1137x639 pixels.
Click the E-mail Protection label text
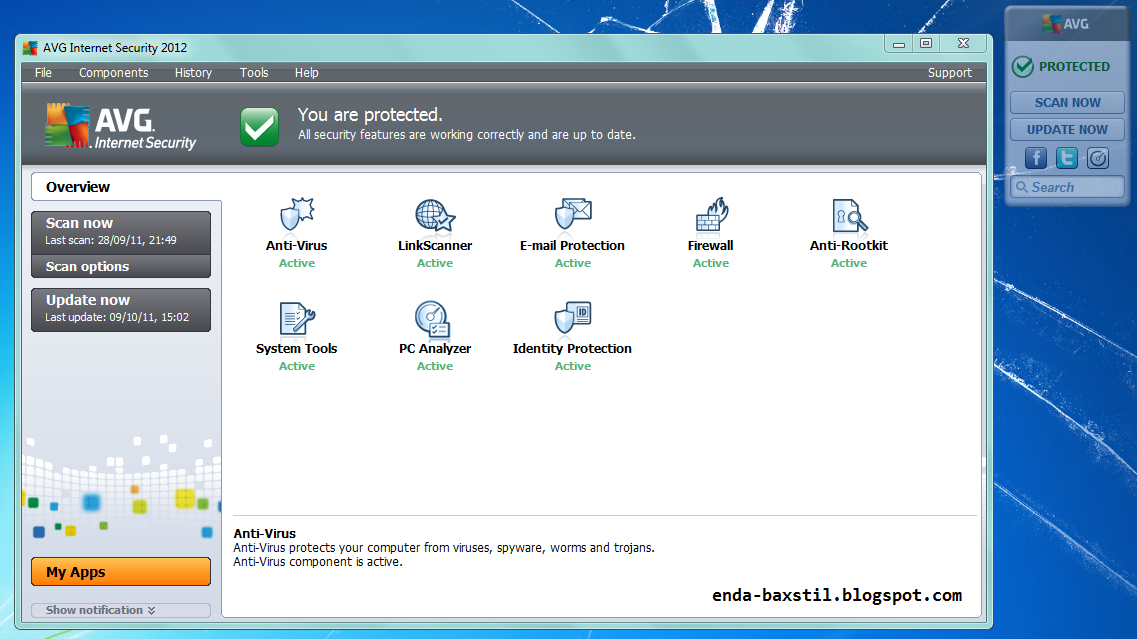(x=572, y=245)
